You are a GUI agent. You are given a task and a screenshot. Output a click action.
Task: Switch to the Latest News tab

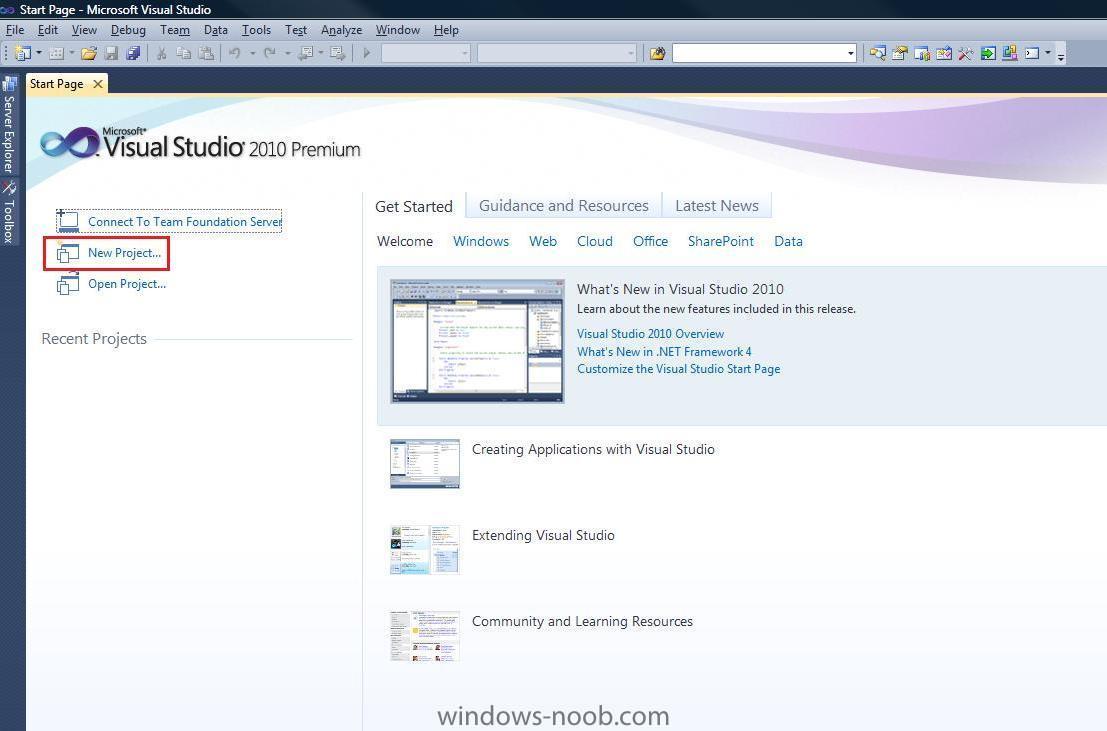coord(717,206)
